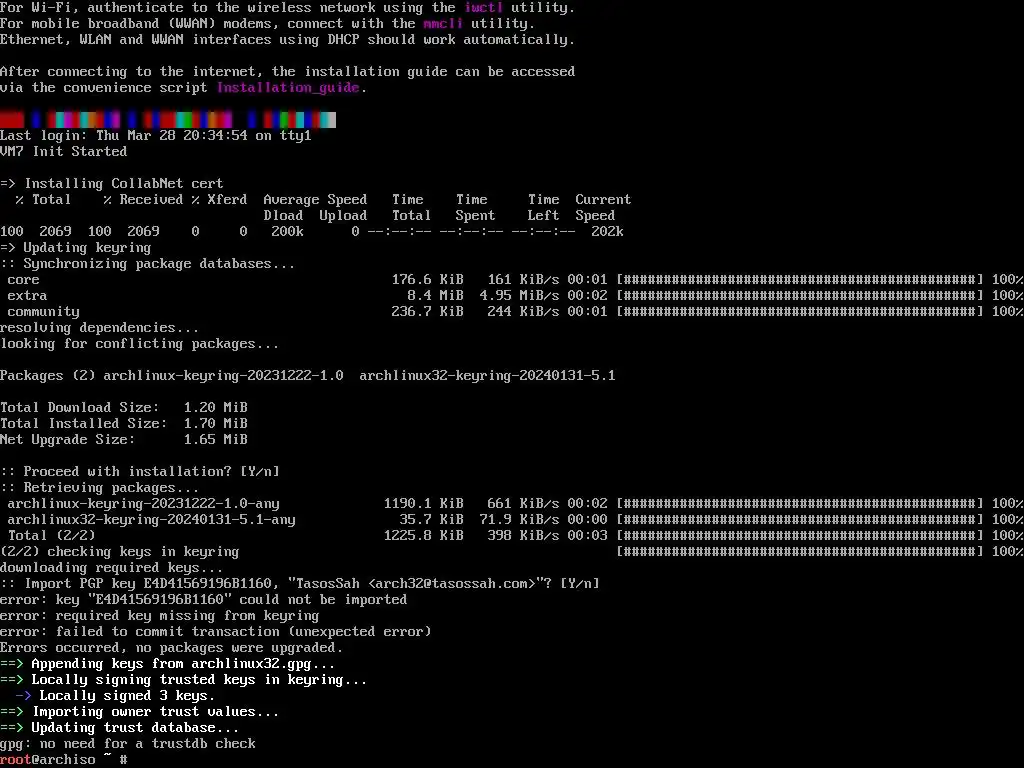Click the 'Ethernet, WLAN and WWAN interfaces' line

click(x=287, y=40)
